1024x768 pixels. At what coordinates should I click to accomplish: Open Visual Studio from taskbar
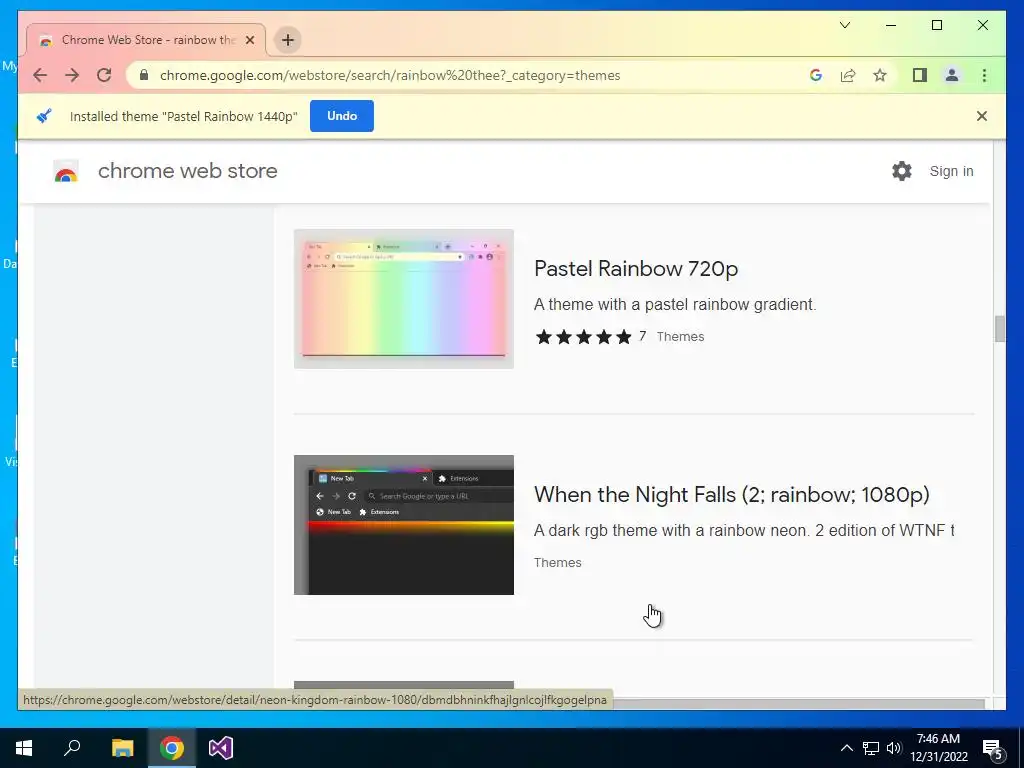coord(221,748)
